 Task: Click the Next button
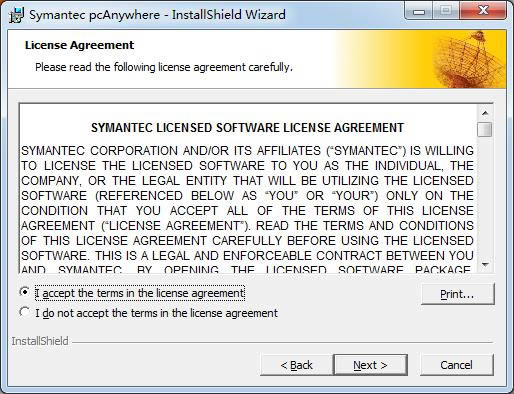tap(370, 365)
